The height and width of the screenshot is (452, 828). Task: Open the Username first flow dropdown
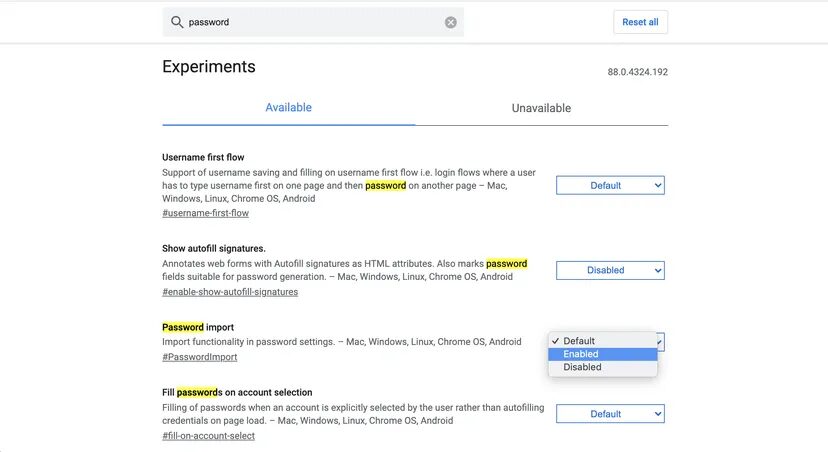pyautogui.click(x=610, y=185)
